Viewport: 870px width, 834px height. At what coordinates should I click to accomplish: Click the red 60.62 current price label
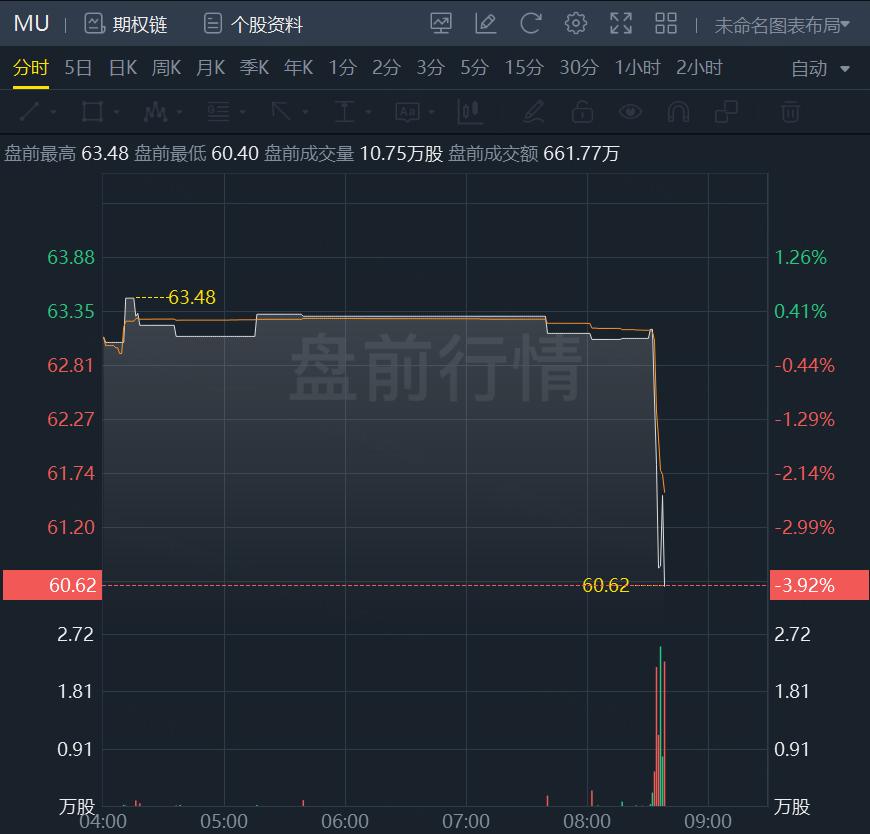click(53, 585)
